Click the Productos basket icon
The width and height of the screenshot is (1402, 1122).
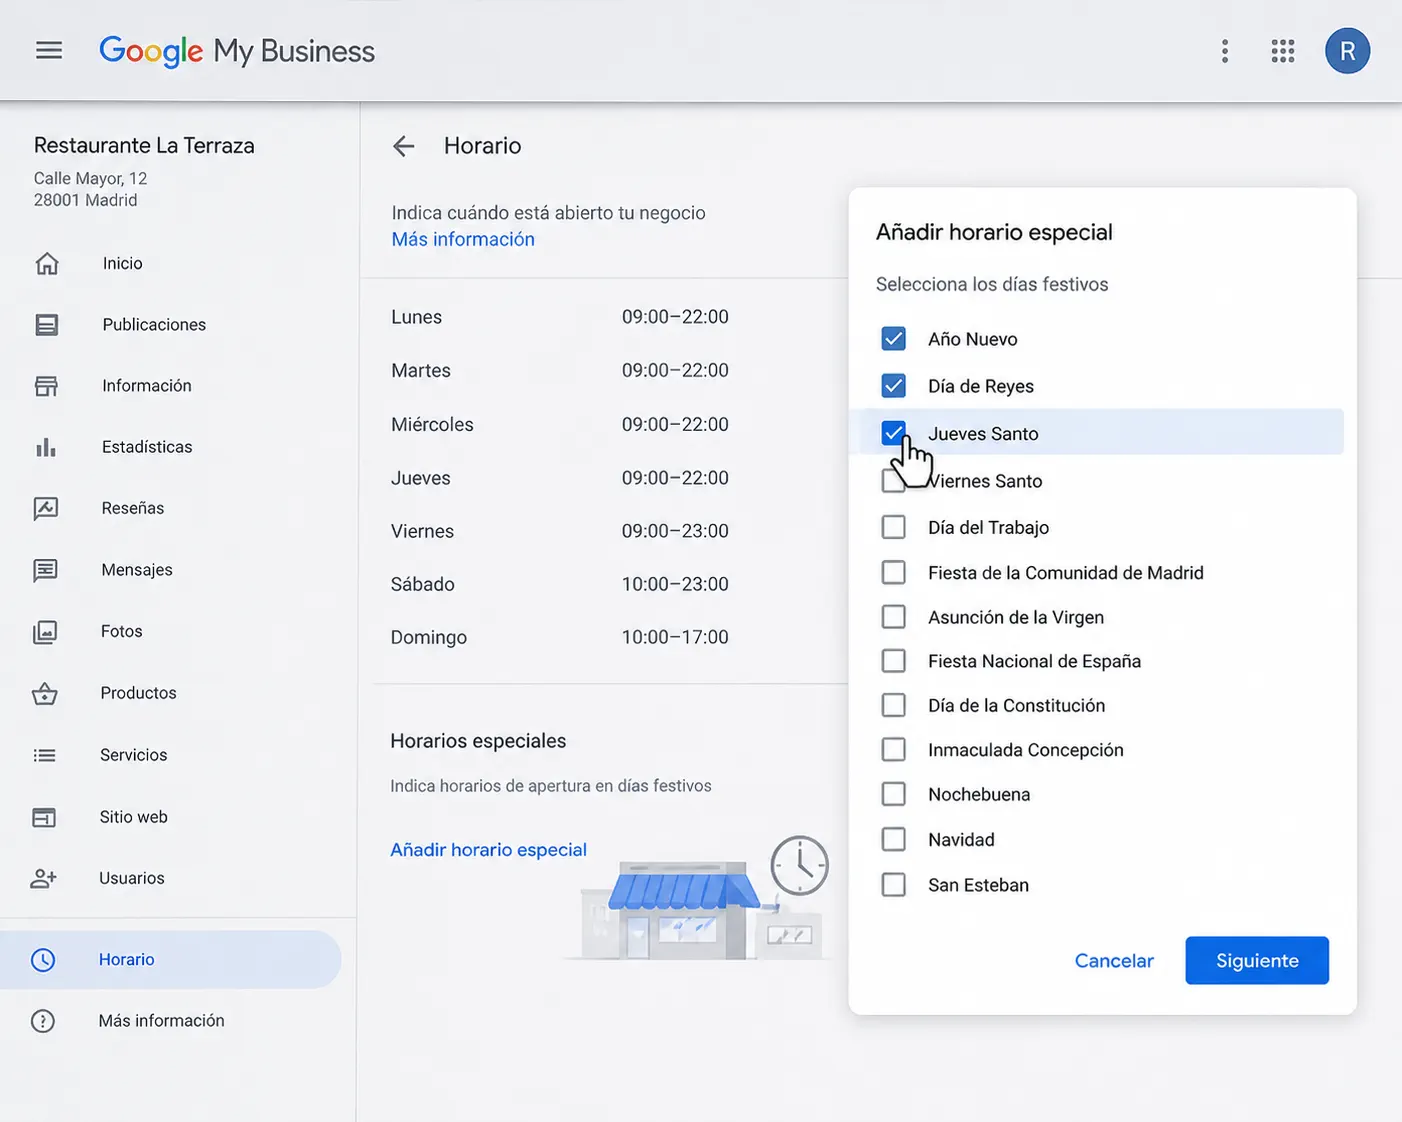(45, 693)
